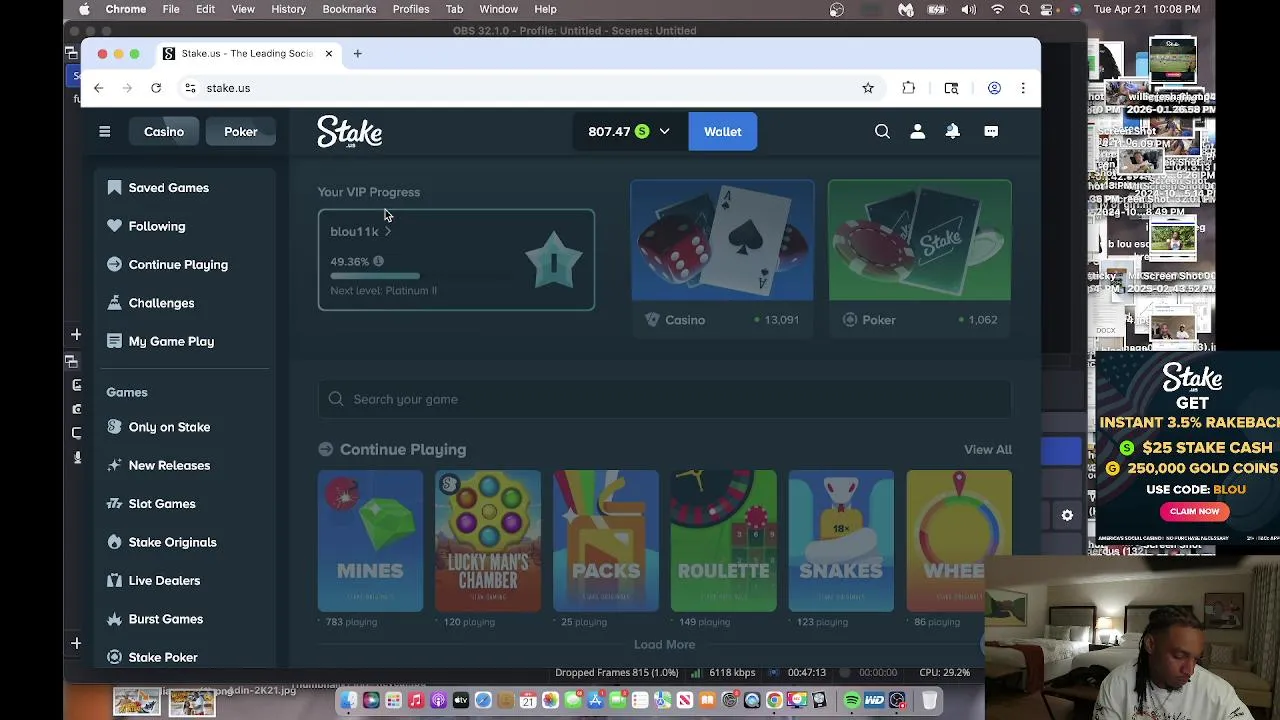Open the menu bar date and time
This screenshot has width=1280, height=720.
(1147, 9)
